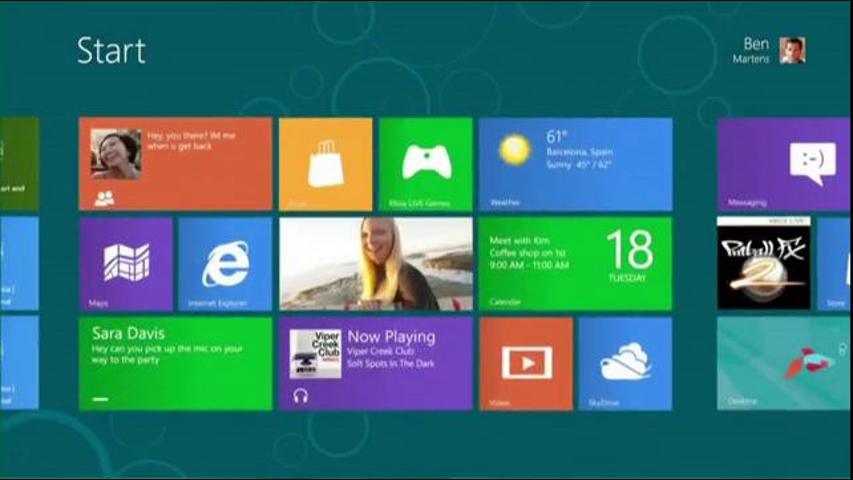This screenshot has width=853, height=480.
Task: Open the People tile with chat message
Action: [x=176, y=164]
